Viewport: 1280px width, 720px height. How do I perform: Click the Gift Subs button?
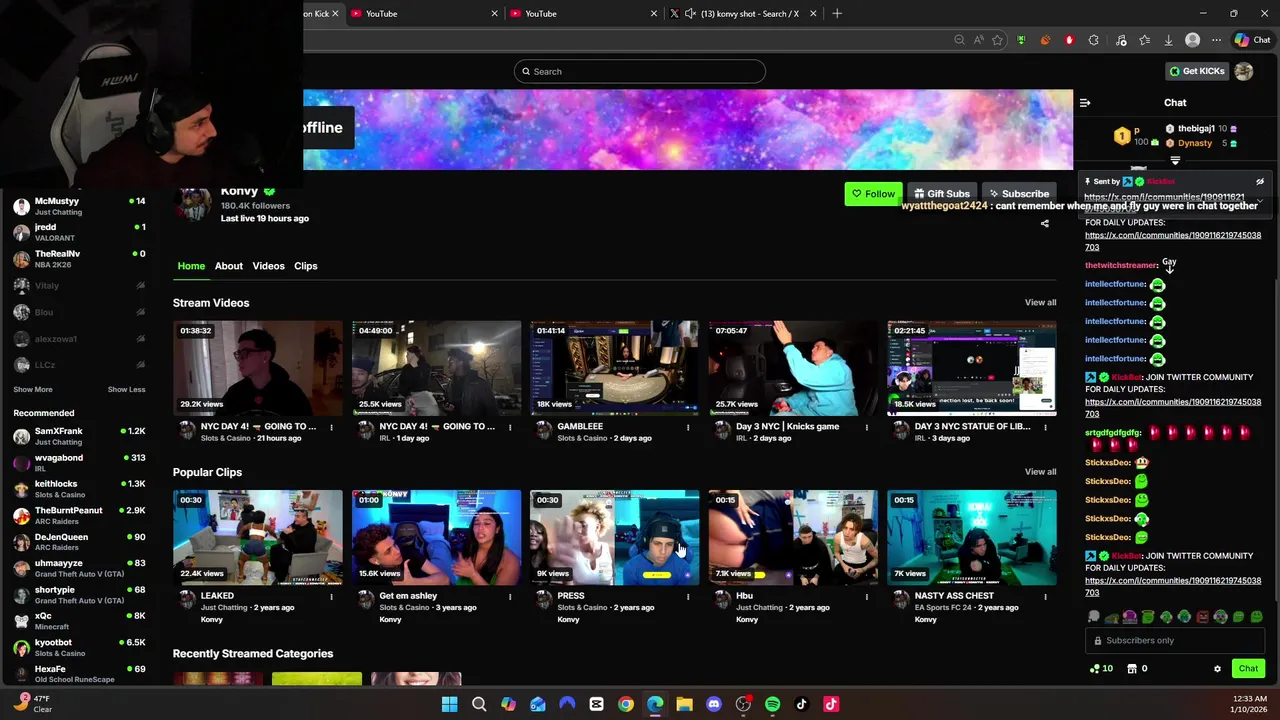coord(941,194)
